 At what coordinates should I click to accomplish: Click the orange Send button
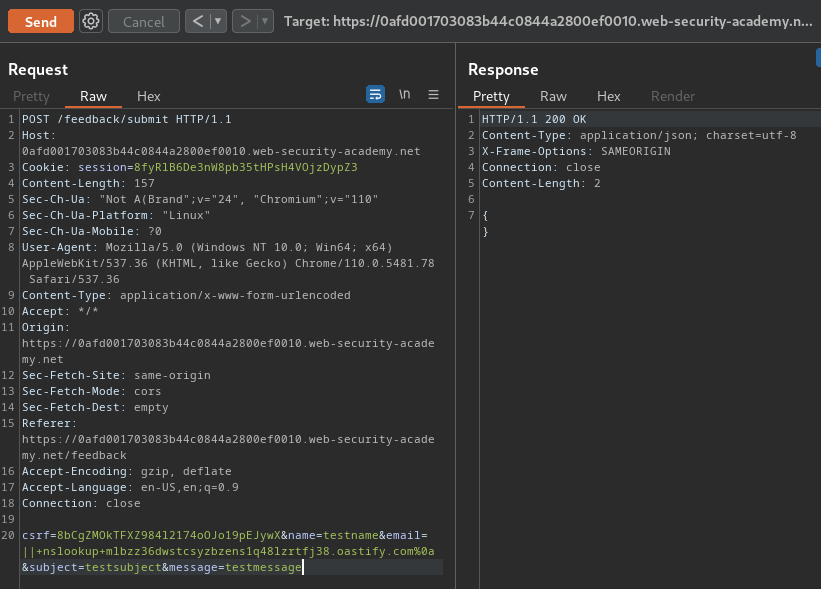(x=41, y=21)
